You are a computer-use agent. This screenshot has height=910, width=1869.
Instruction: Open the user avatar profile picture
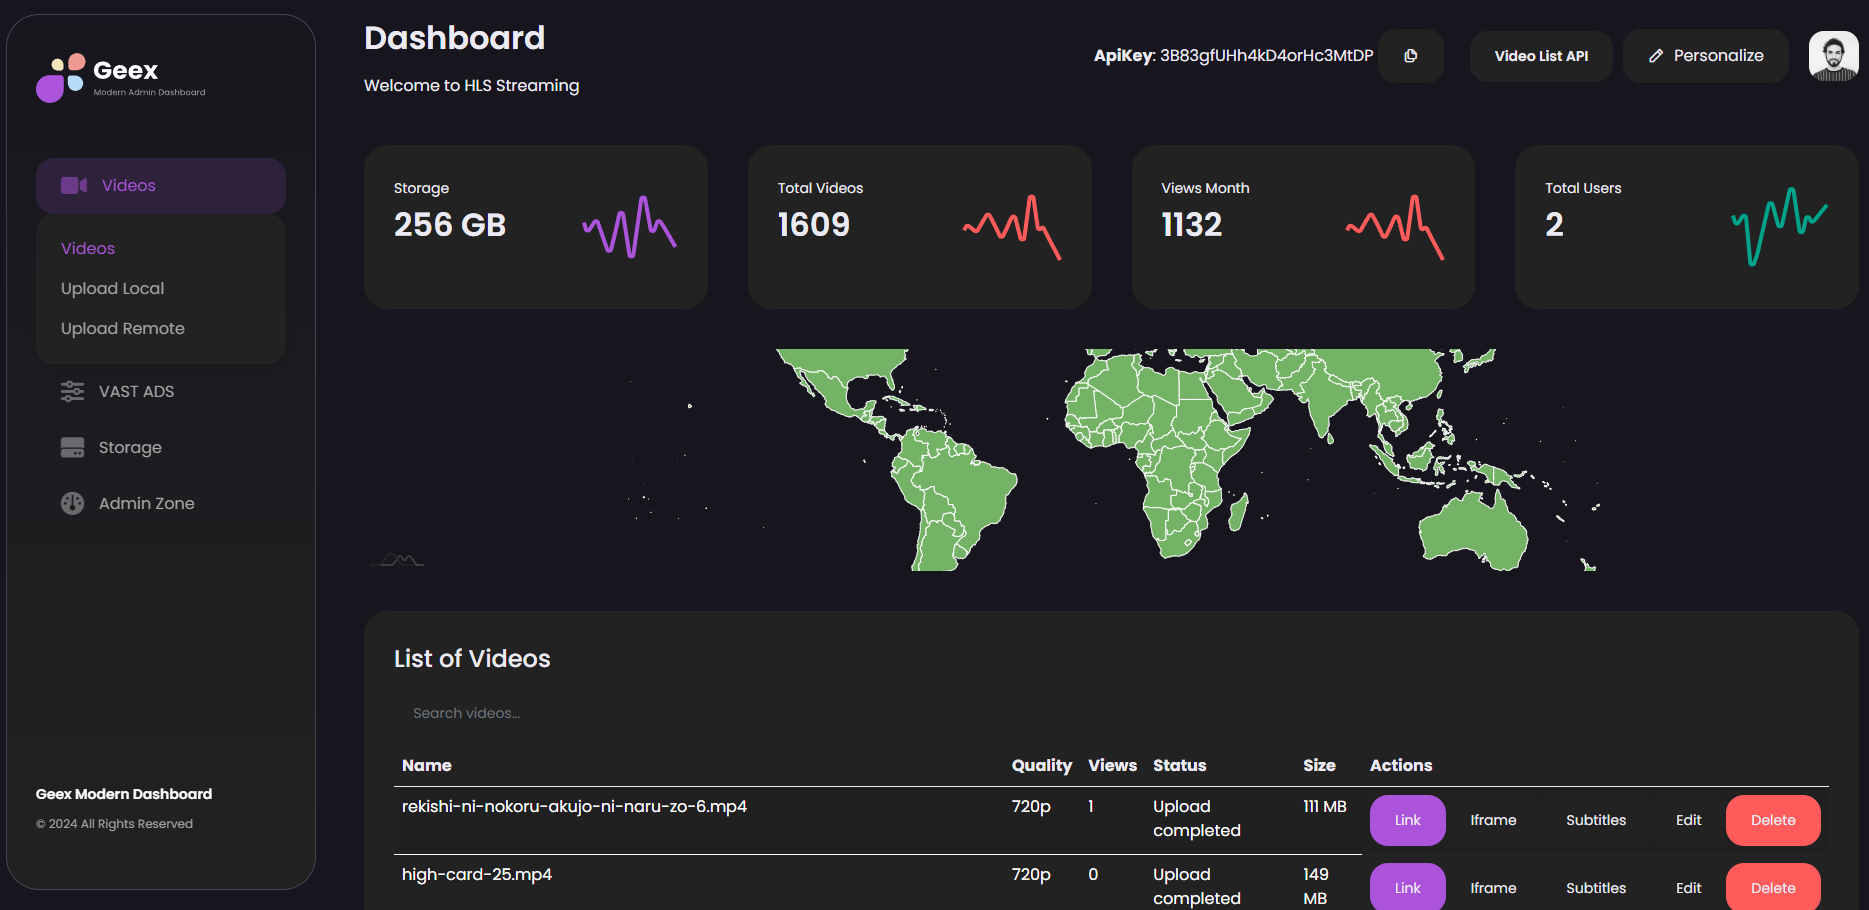[1833, 56]
